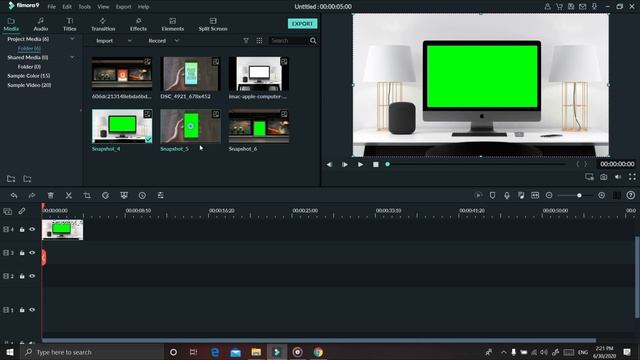Image resolution: width=640 pixels, height=360 pixels.
Task: Select Sample Color (15) in the tree
Action: (x=29, y=76)
